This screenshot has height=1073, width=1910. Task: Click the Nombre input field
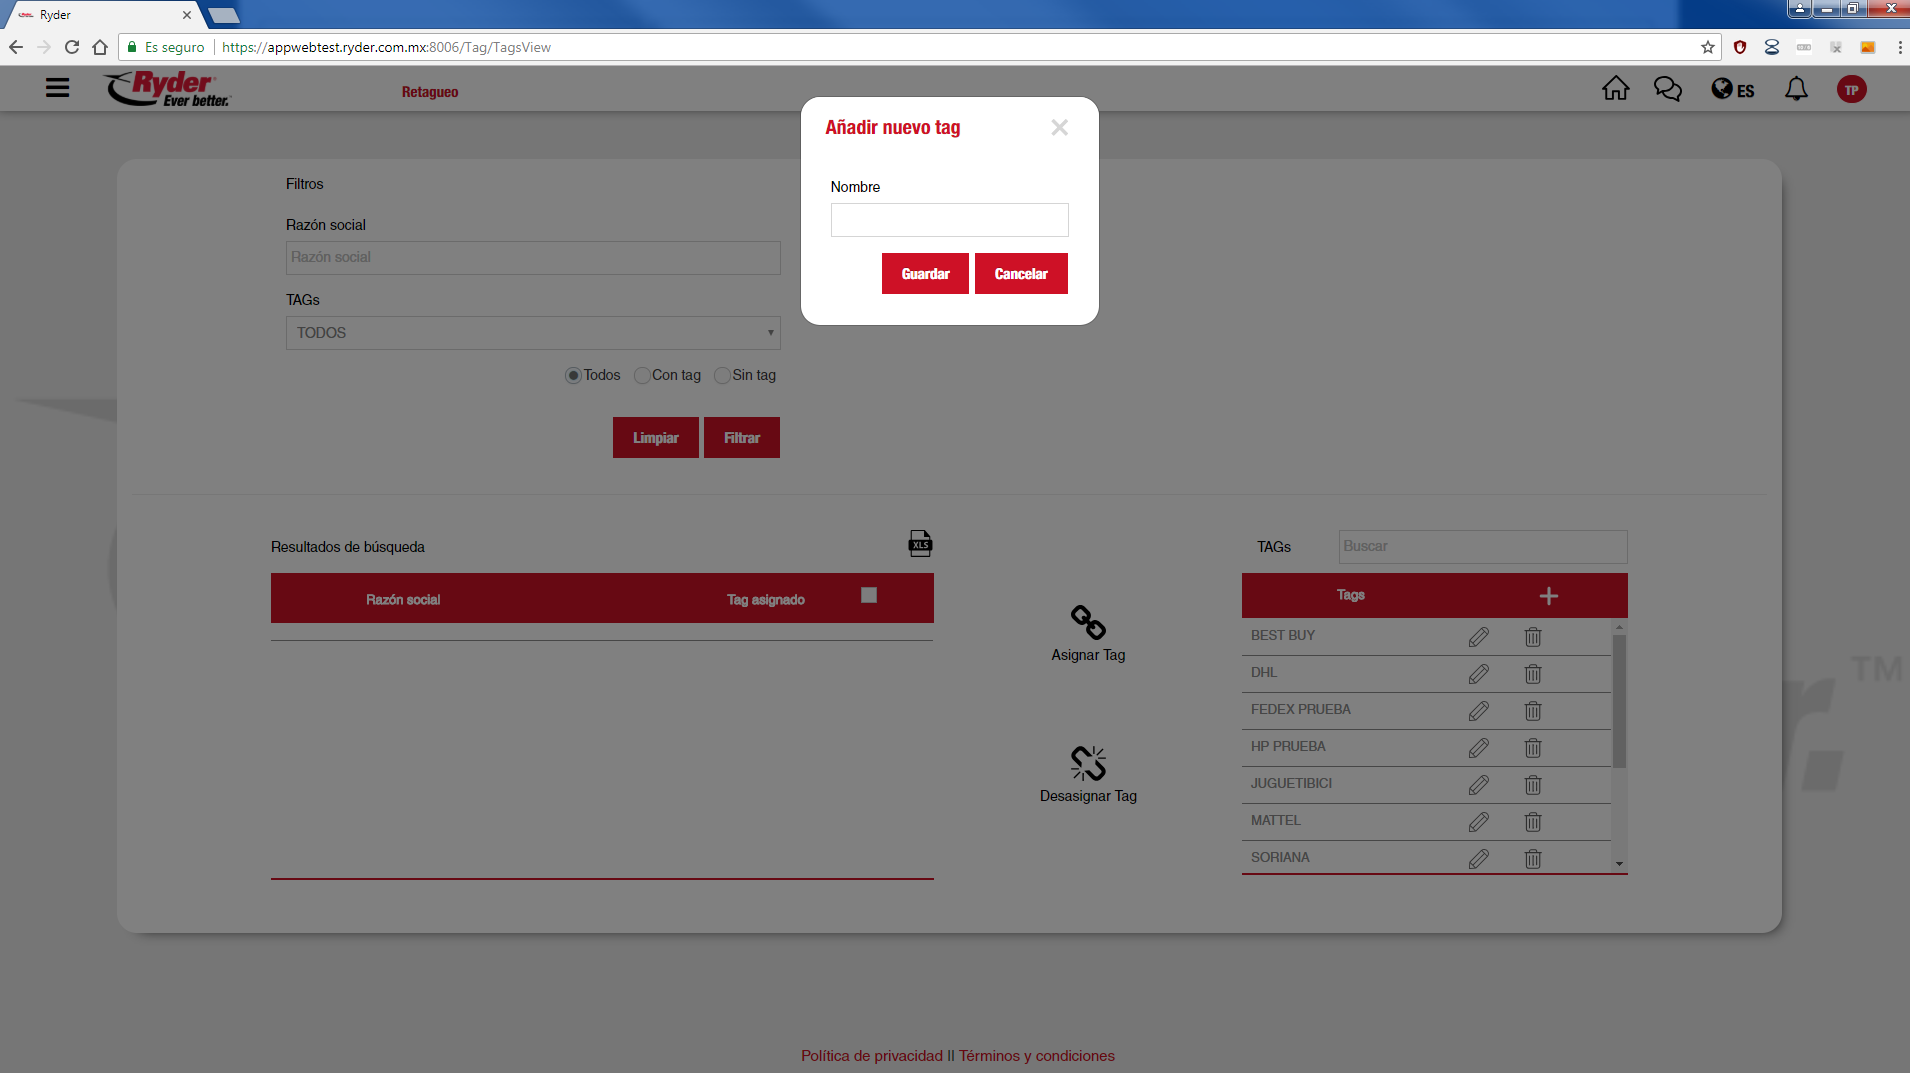pos(948,220)
